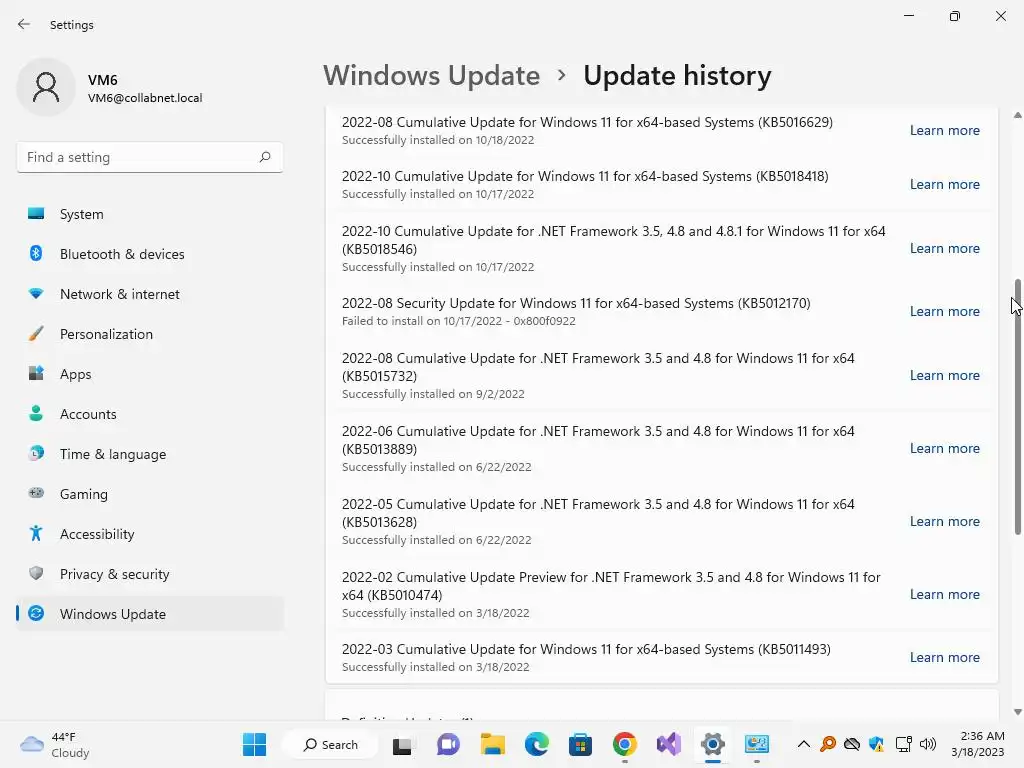Open Microsoft Store from the taskbar
The width and height of the screenshot is (1024, 768).
(x=580, y=744)
